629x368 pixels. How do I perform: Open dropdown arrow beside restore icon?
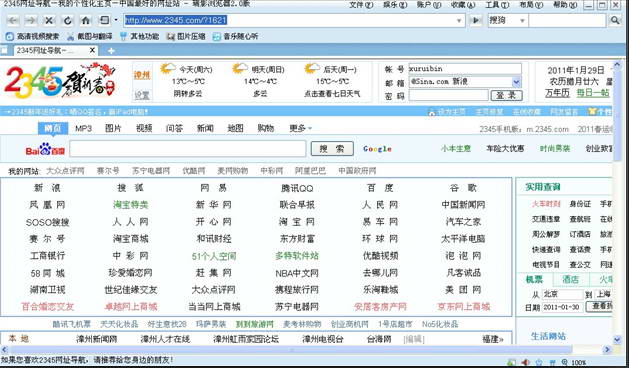[116, 20]
